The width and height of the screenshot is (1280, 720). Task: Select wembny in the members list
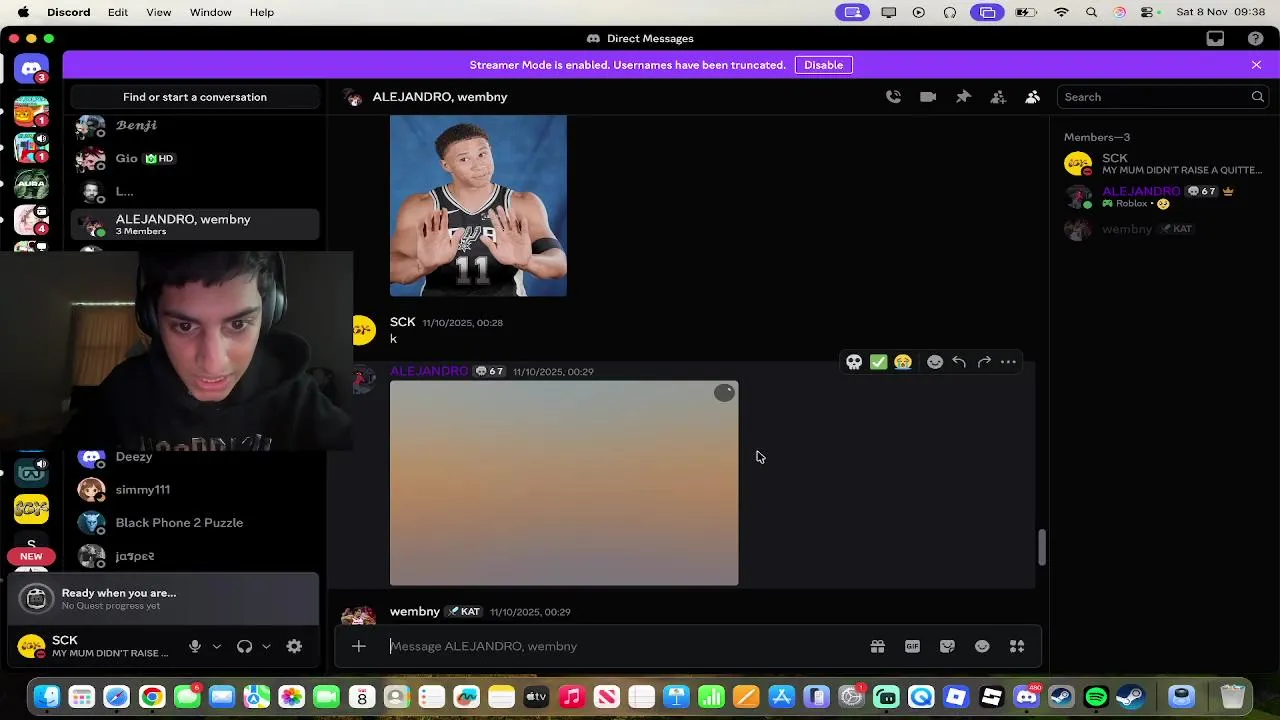pyautogui.click(x=1163, y=229)
